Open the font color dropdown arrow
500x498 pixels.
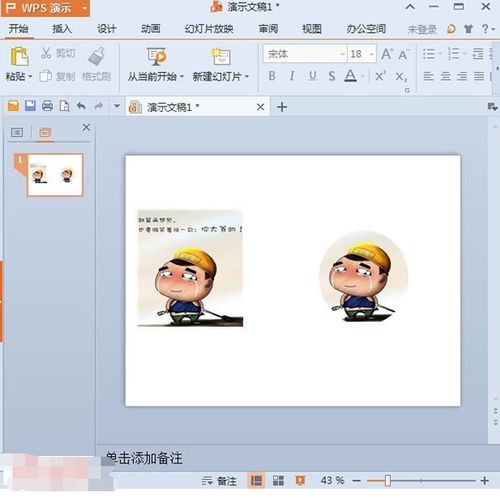coord(363,77)
